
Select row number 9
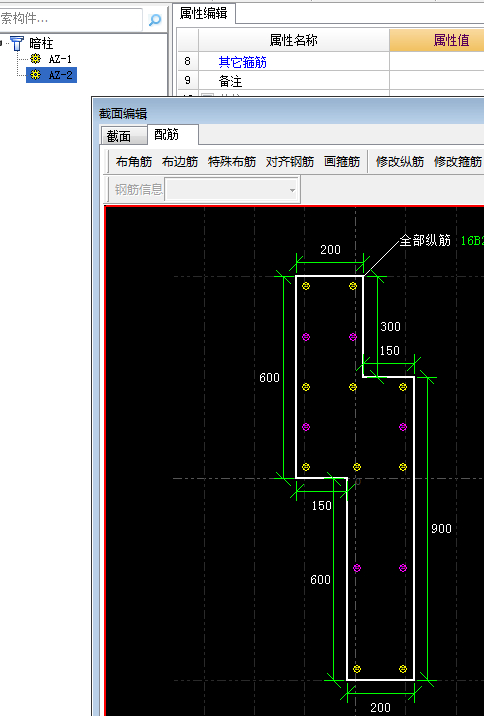[187, 81]
